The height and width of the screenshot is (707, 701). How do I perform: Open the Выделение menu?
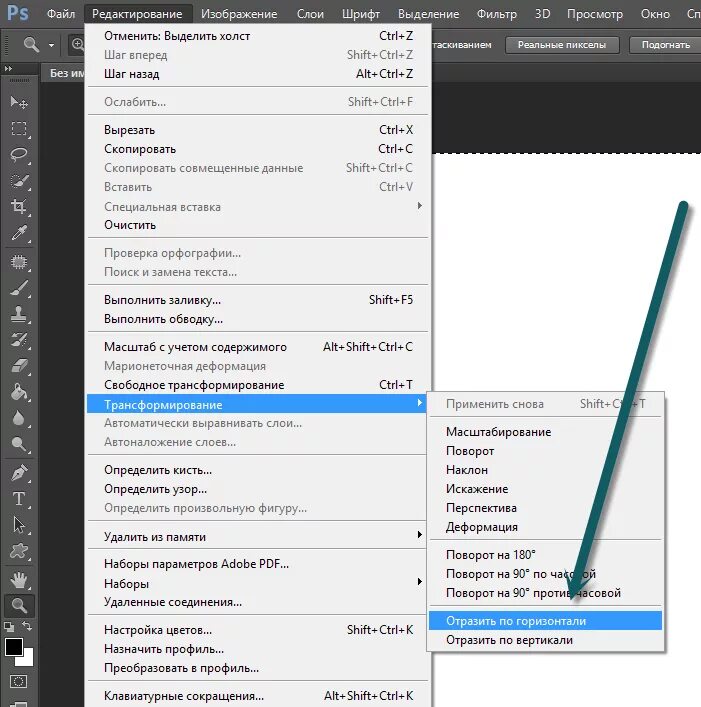[428, 14]
